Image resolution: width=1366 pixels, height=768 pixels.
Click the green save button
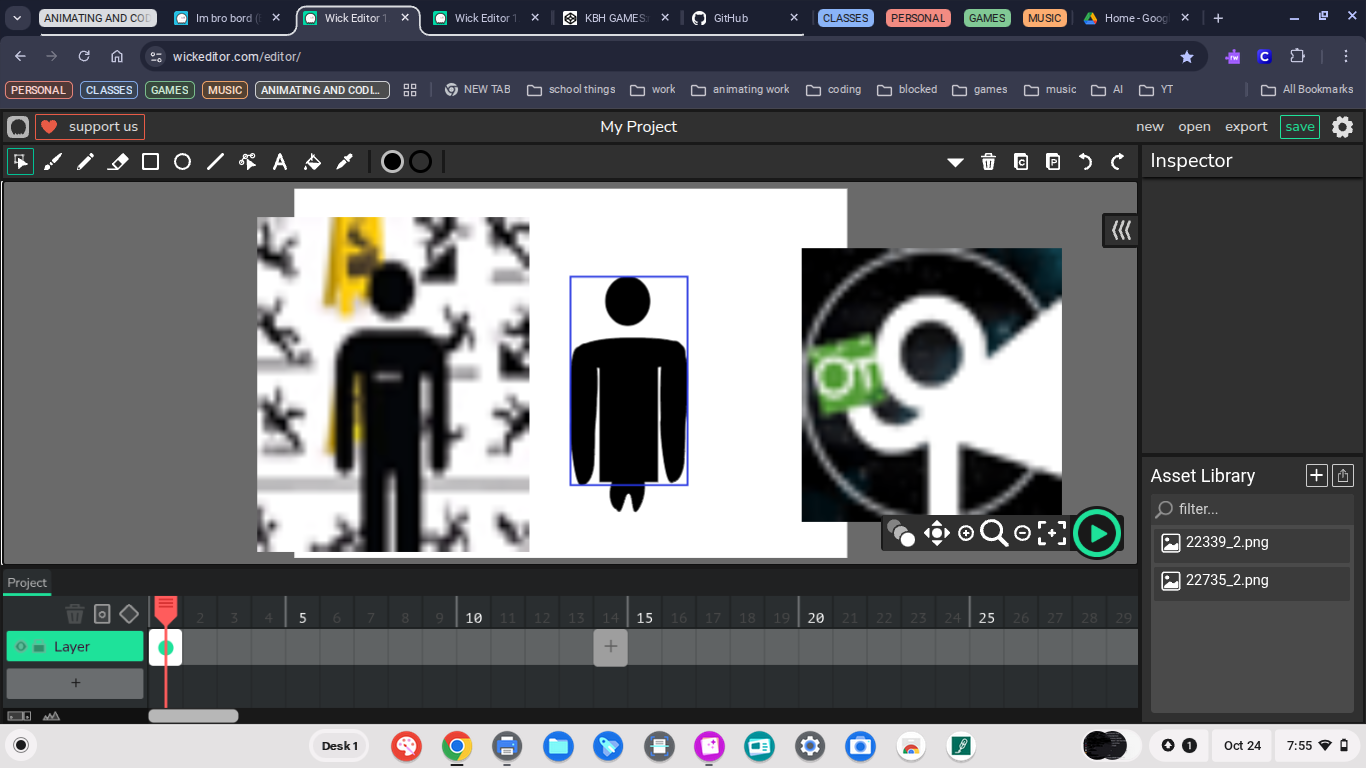point(1300,127)
